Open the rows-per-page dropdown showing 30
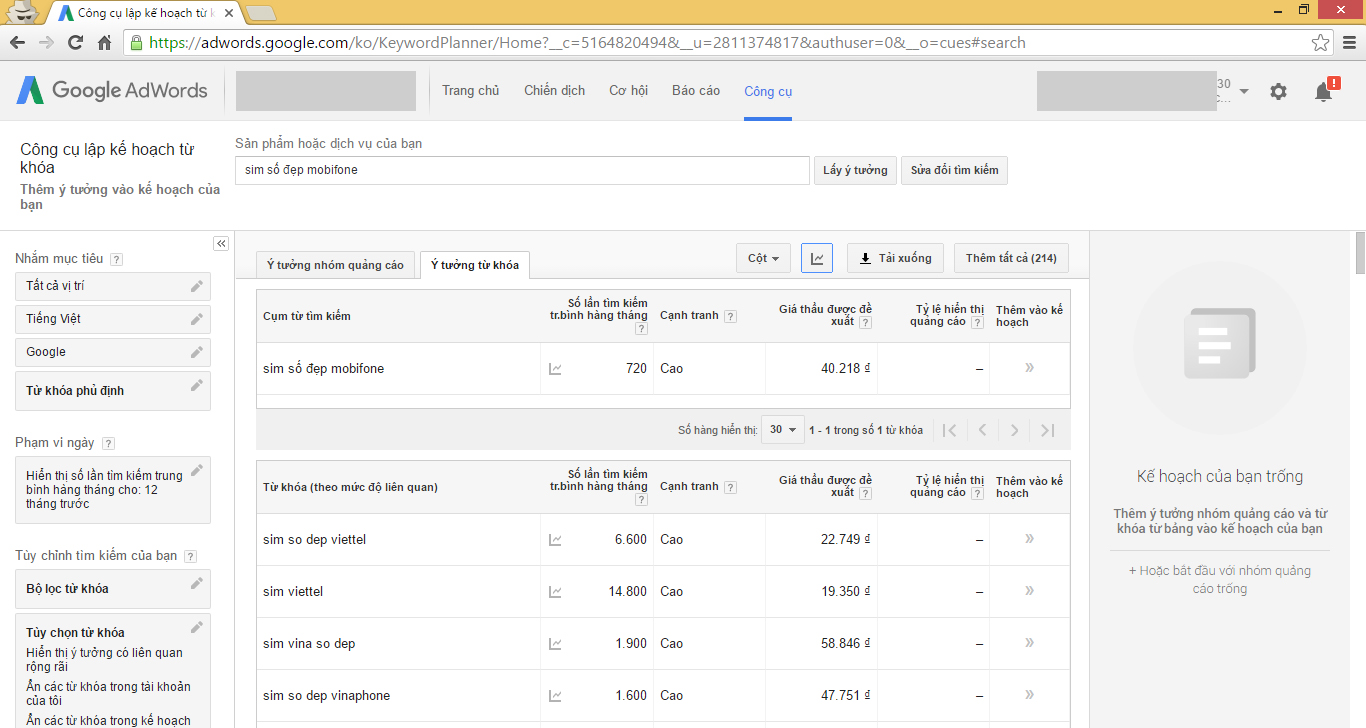The image size is (1366, 728). [782, 429]
